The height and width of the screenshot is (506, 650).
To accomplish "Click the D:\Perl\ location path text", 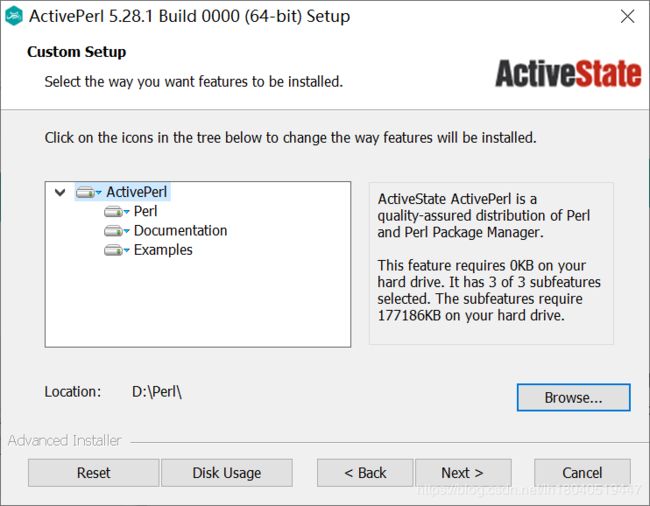I will 157,392.
